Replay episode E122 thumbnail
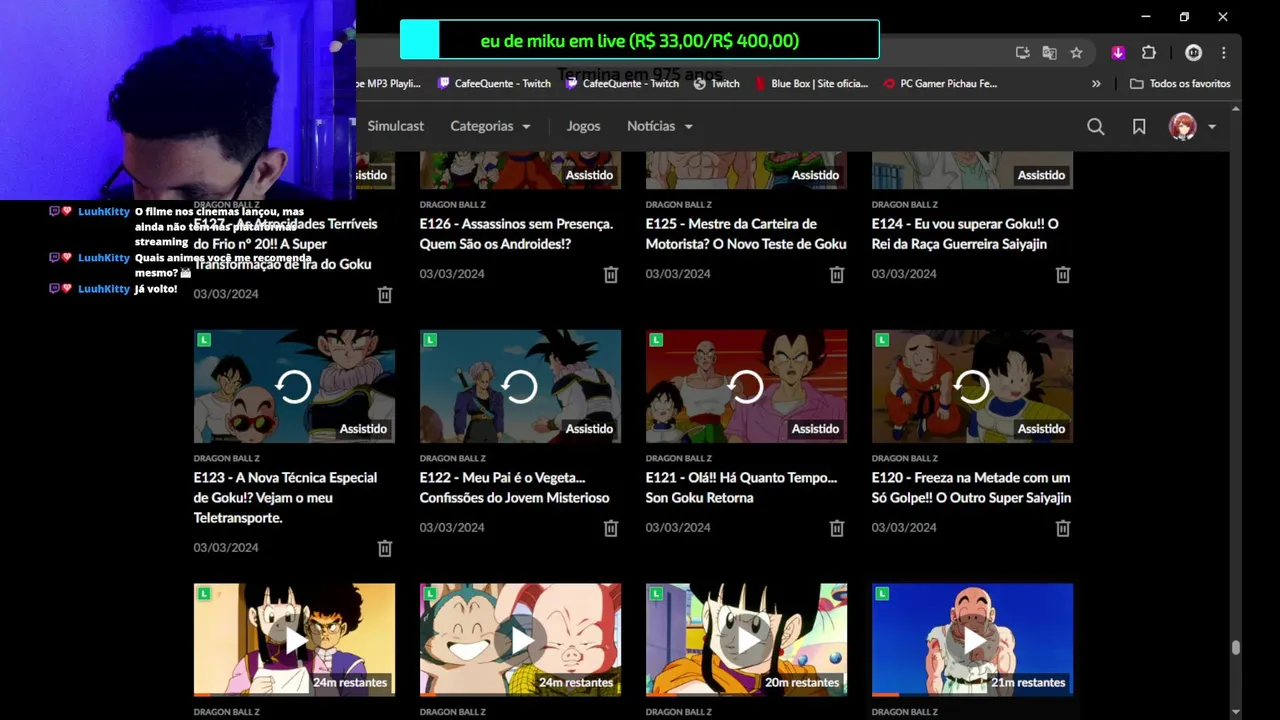1280x720 pixels. 520,386
